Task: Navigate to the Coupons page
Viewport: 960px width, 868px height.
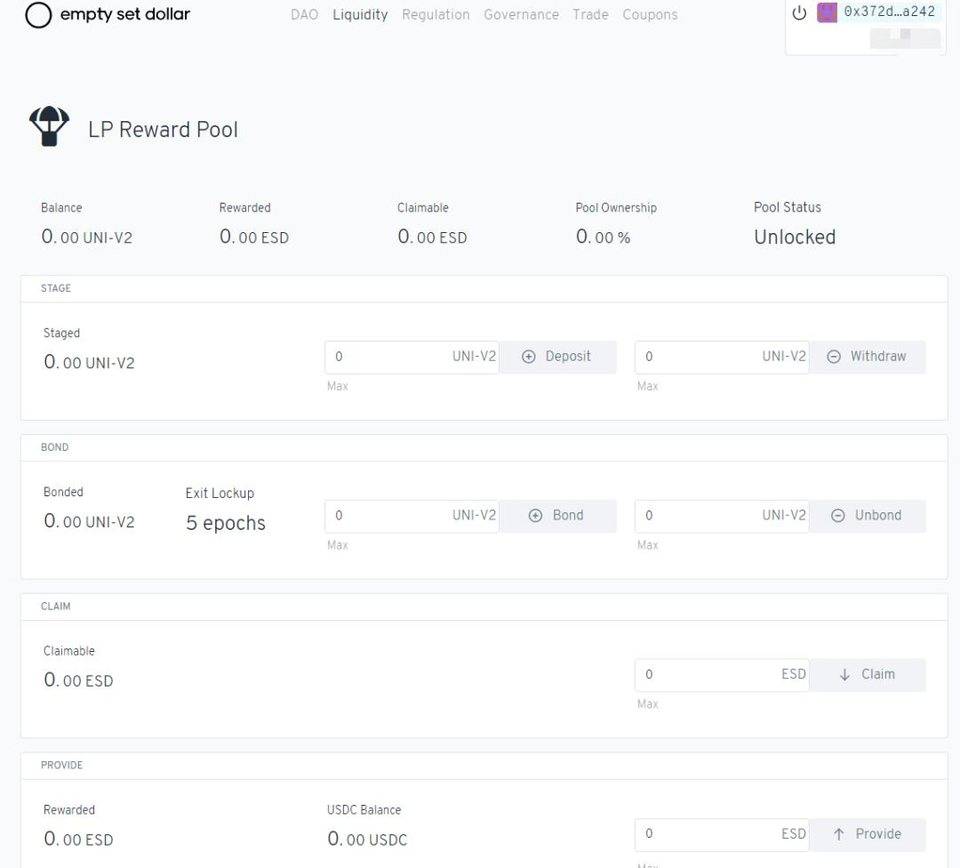Action: pyautogui.click(x=649, y=15)
